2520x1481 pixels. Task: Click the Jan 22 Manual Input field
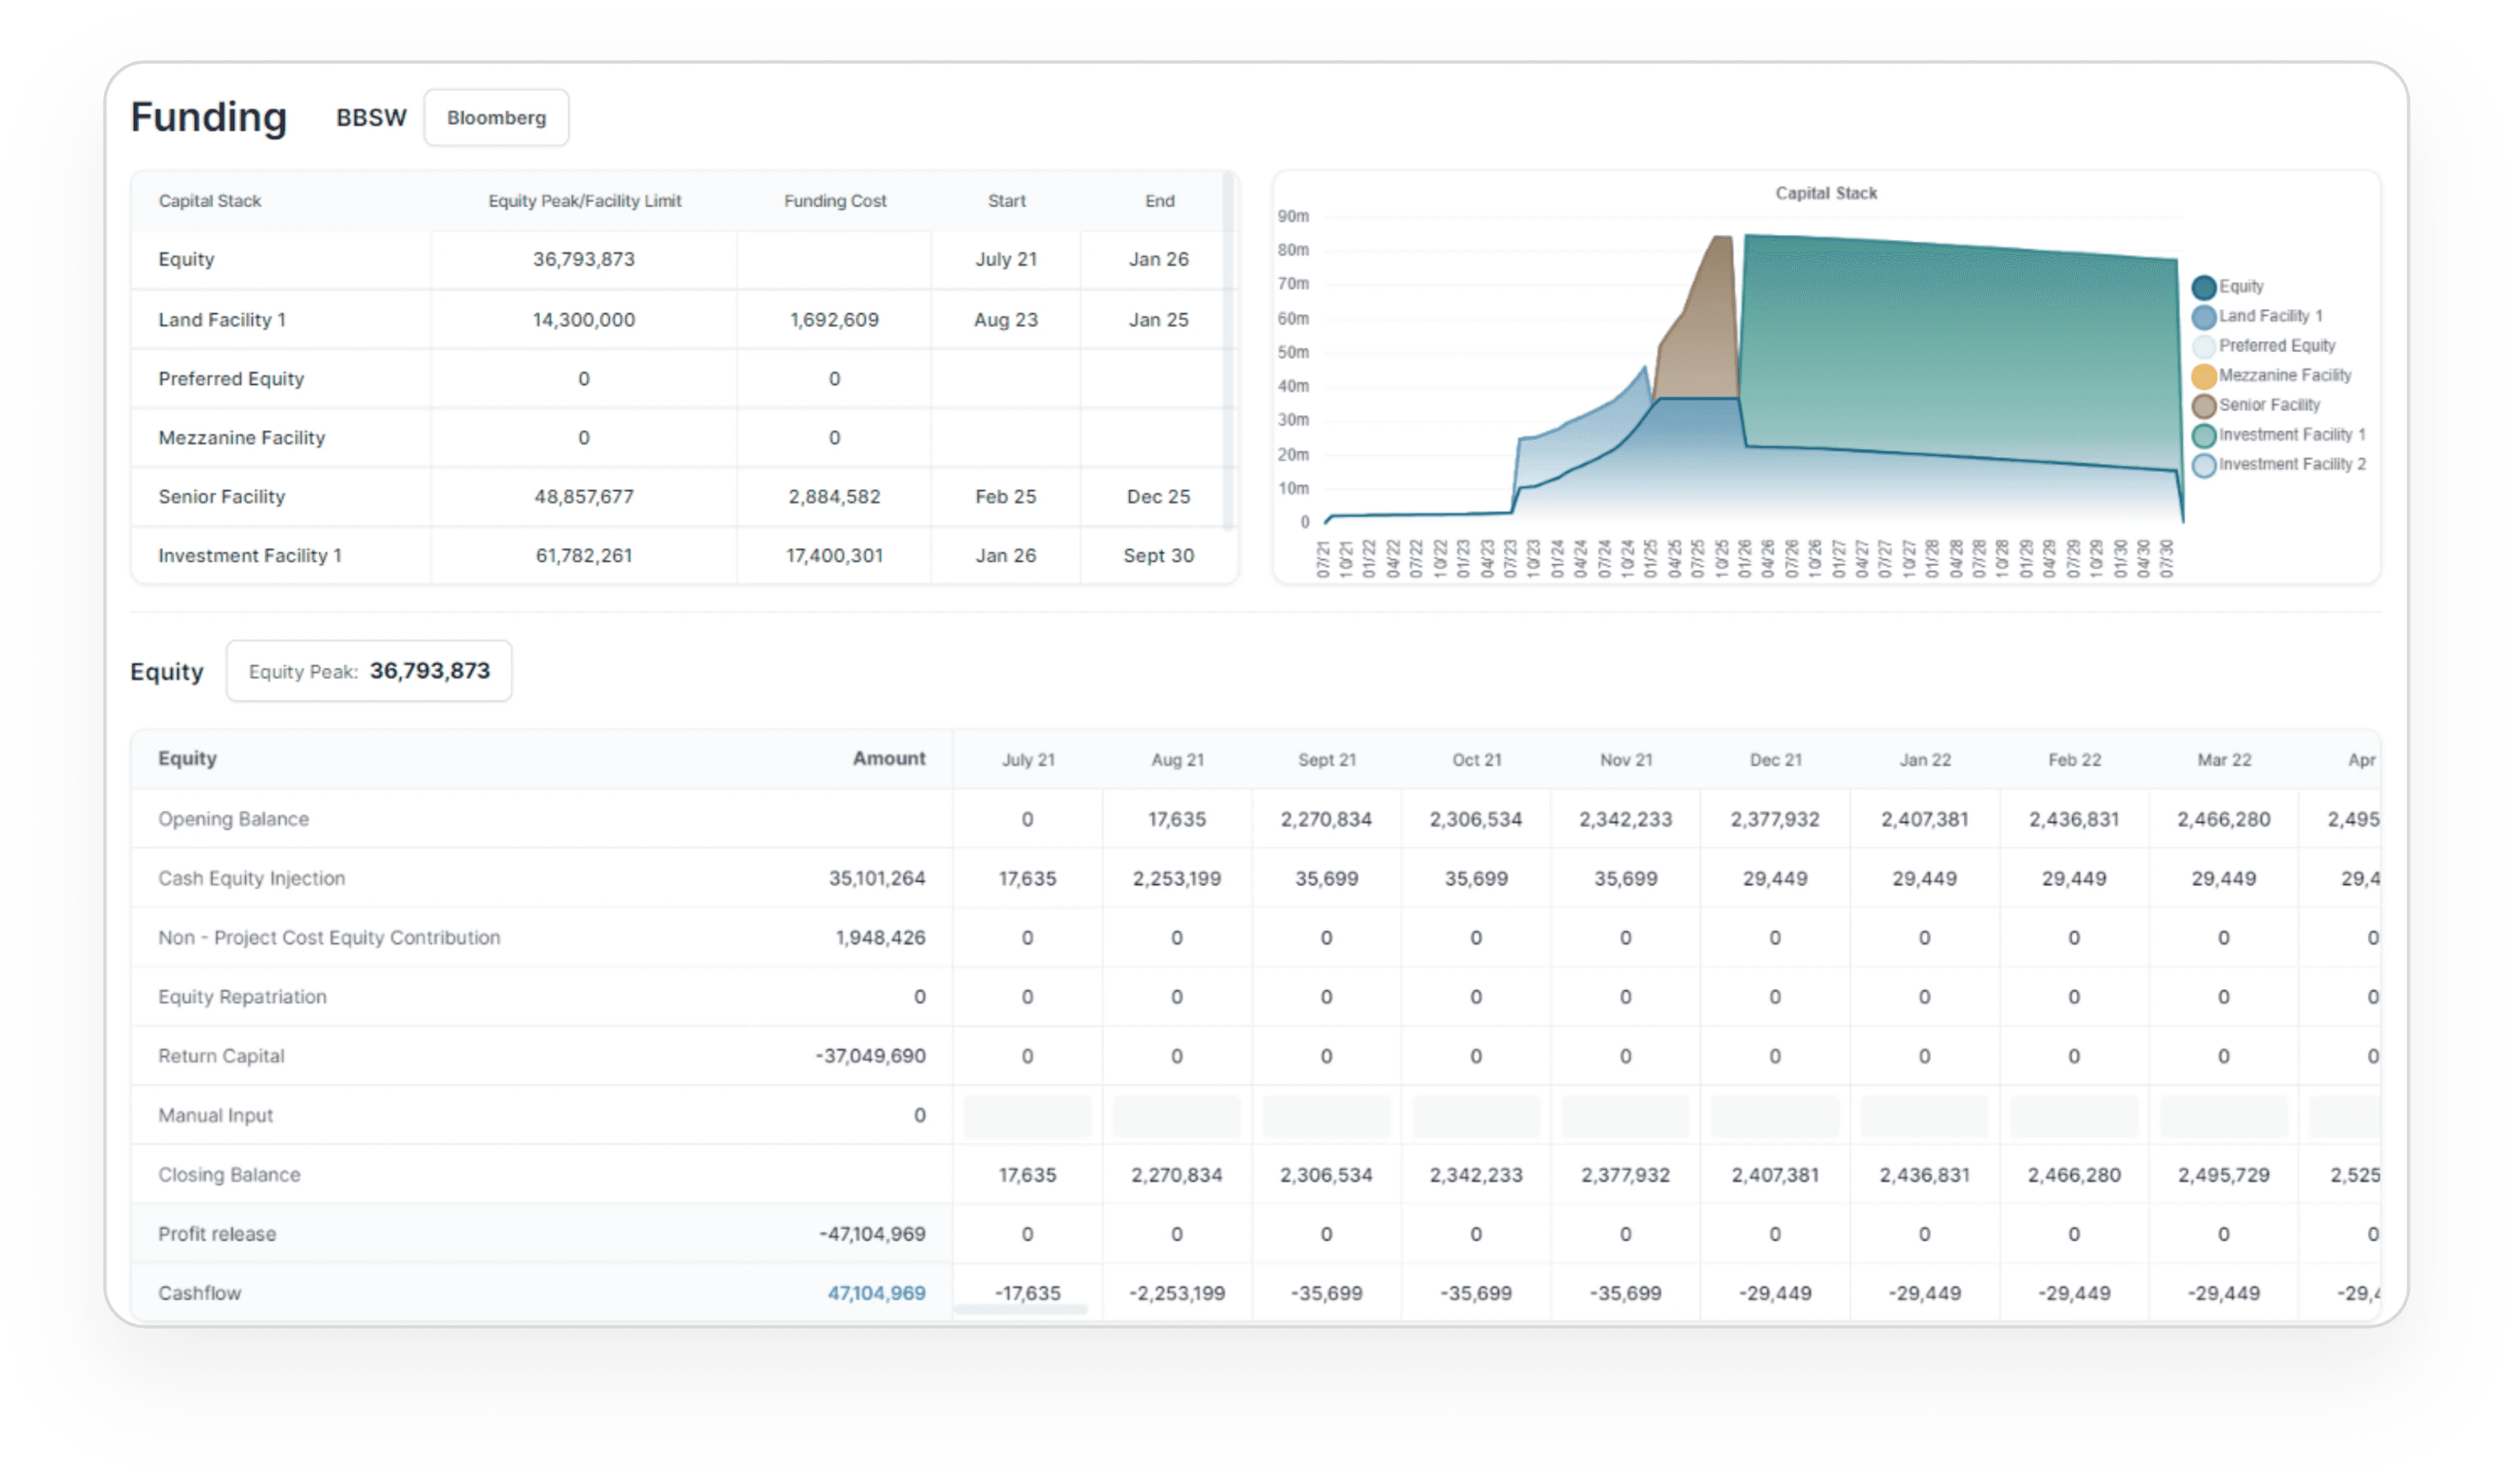[1925, 1116]
